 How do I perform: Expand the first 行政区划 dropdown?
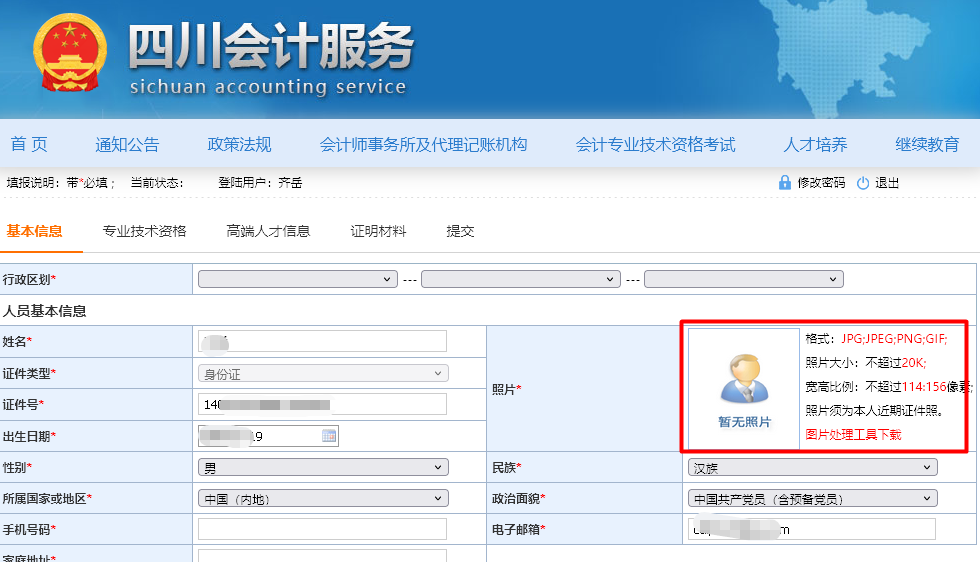[298, 279]
